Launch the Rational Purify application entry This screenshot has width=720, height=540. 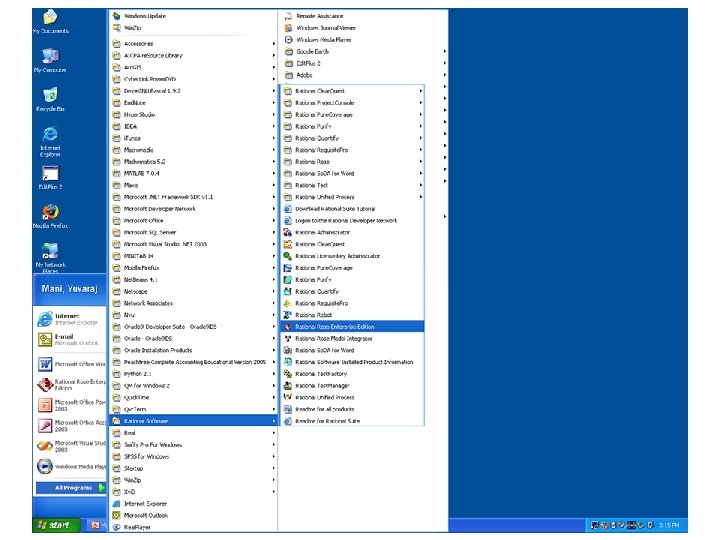[352, 280]
